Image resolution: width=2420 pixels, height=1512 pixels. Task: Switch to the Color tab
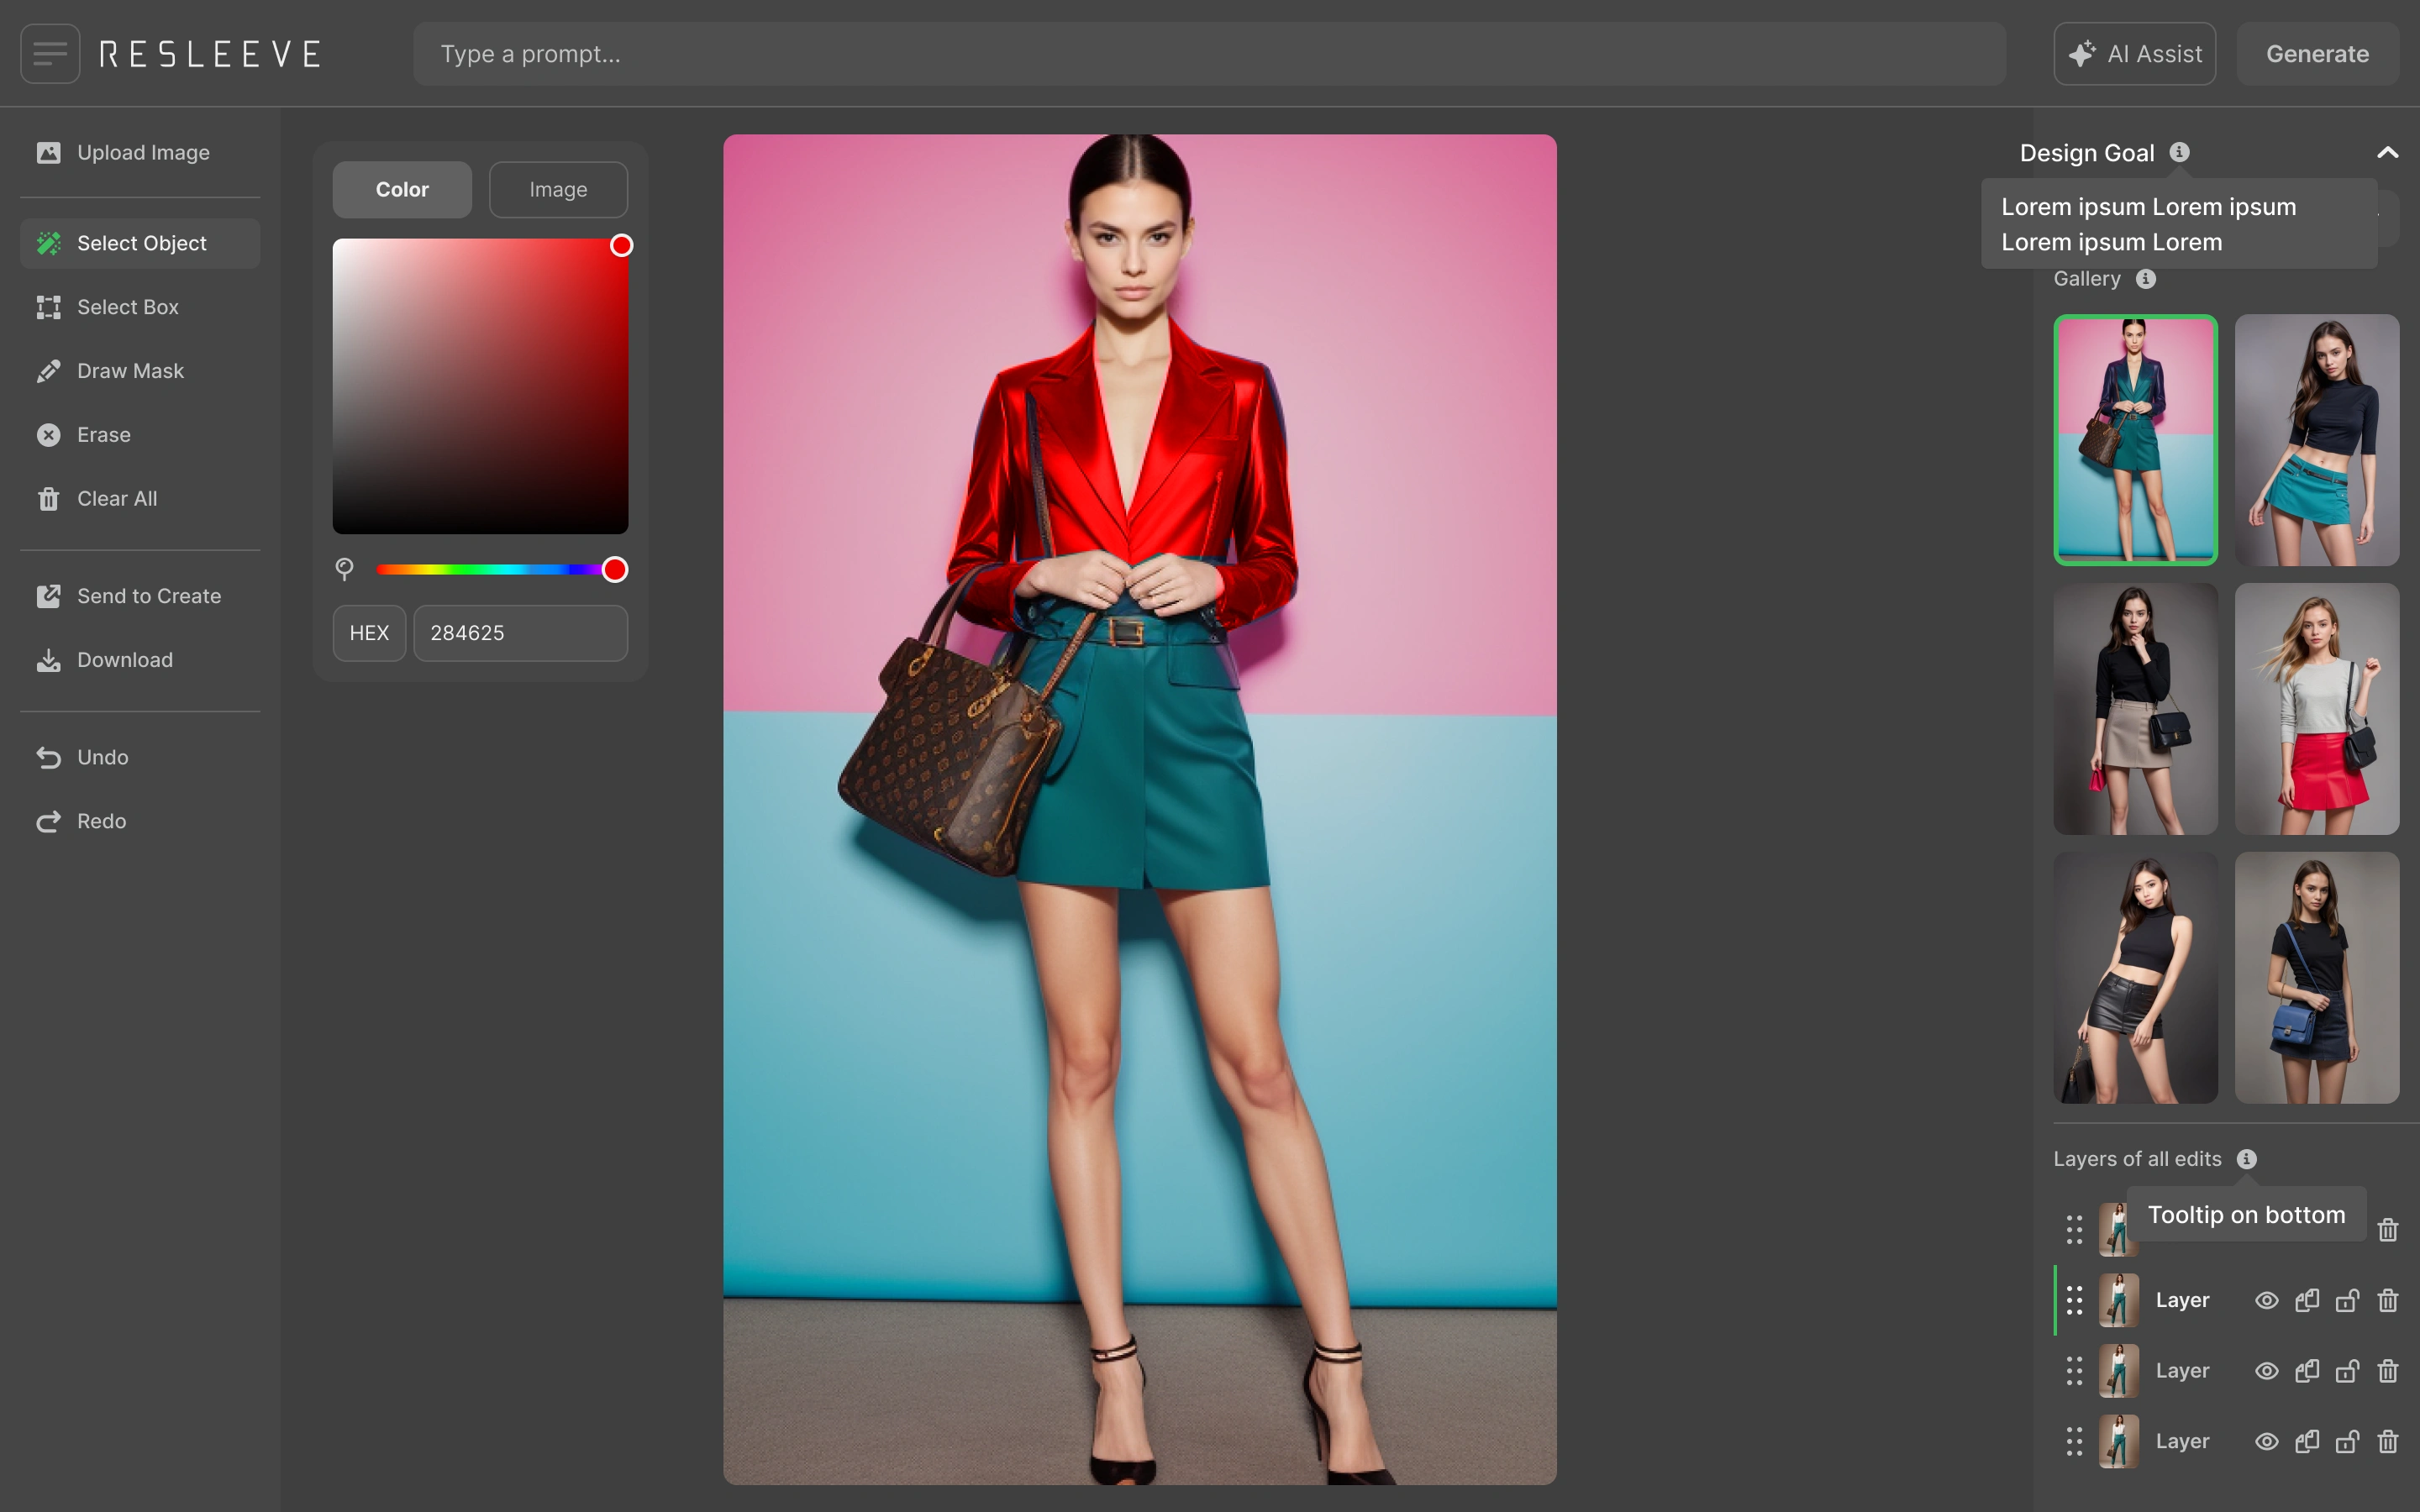[x=402, y=190]
